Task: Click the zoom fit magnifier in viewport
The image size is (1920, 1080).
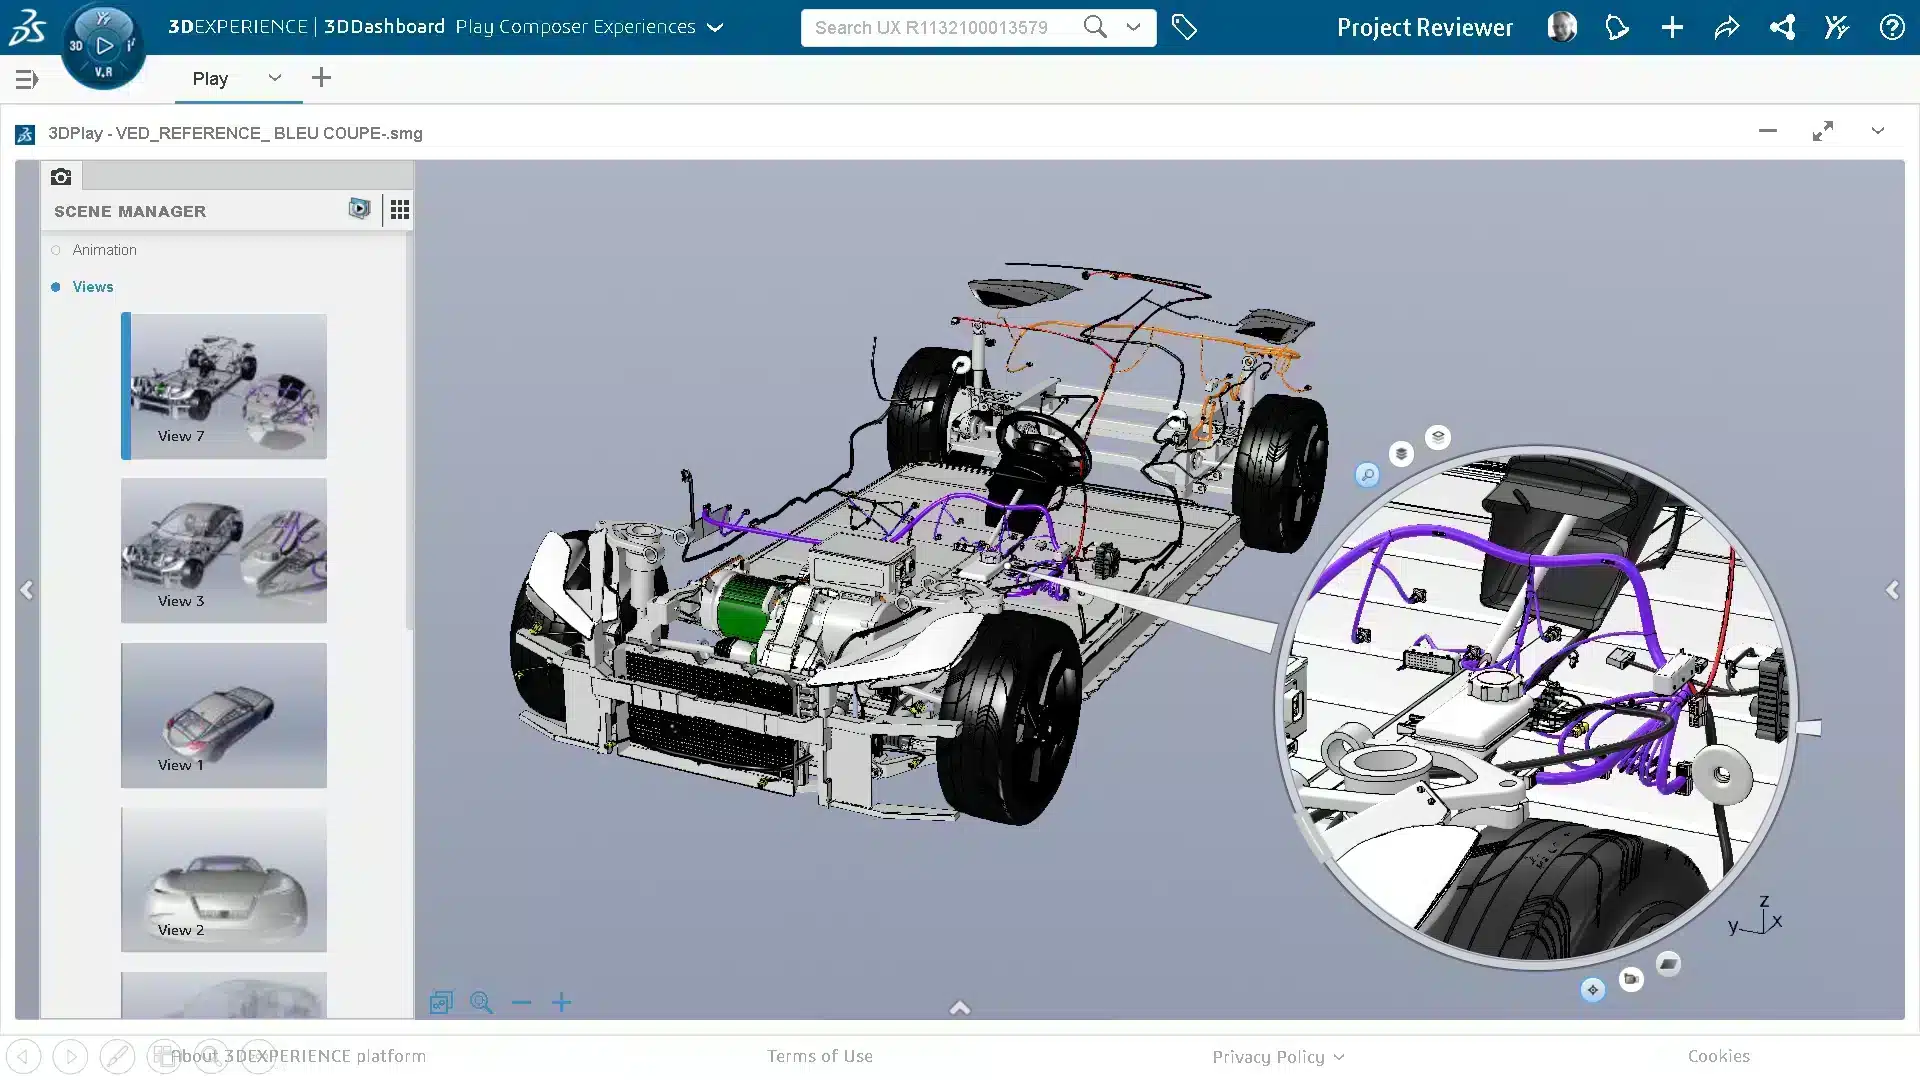Action: (x=482, y=1002)
